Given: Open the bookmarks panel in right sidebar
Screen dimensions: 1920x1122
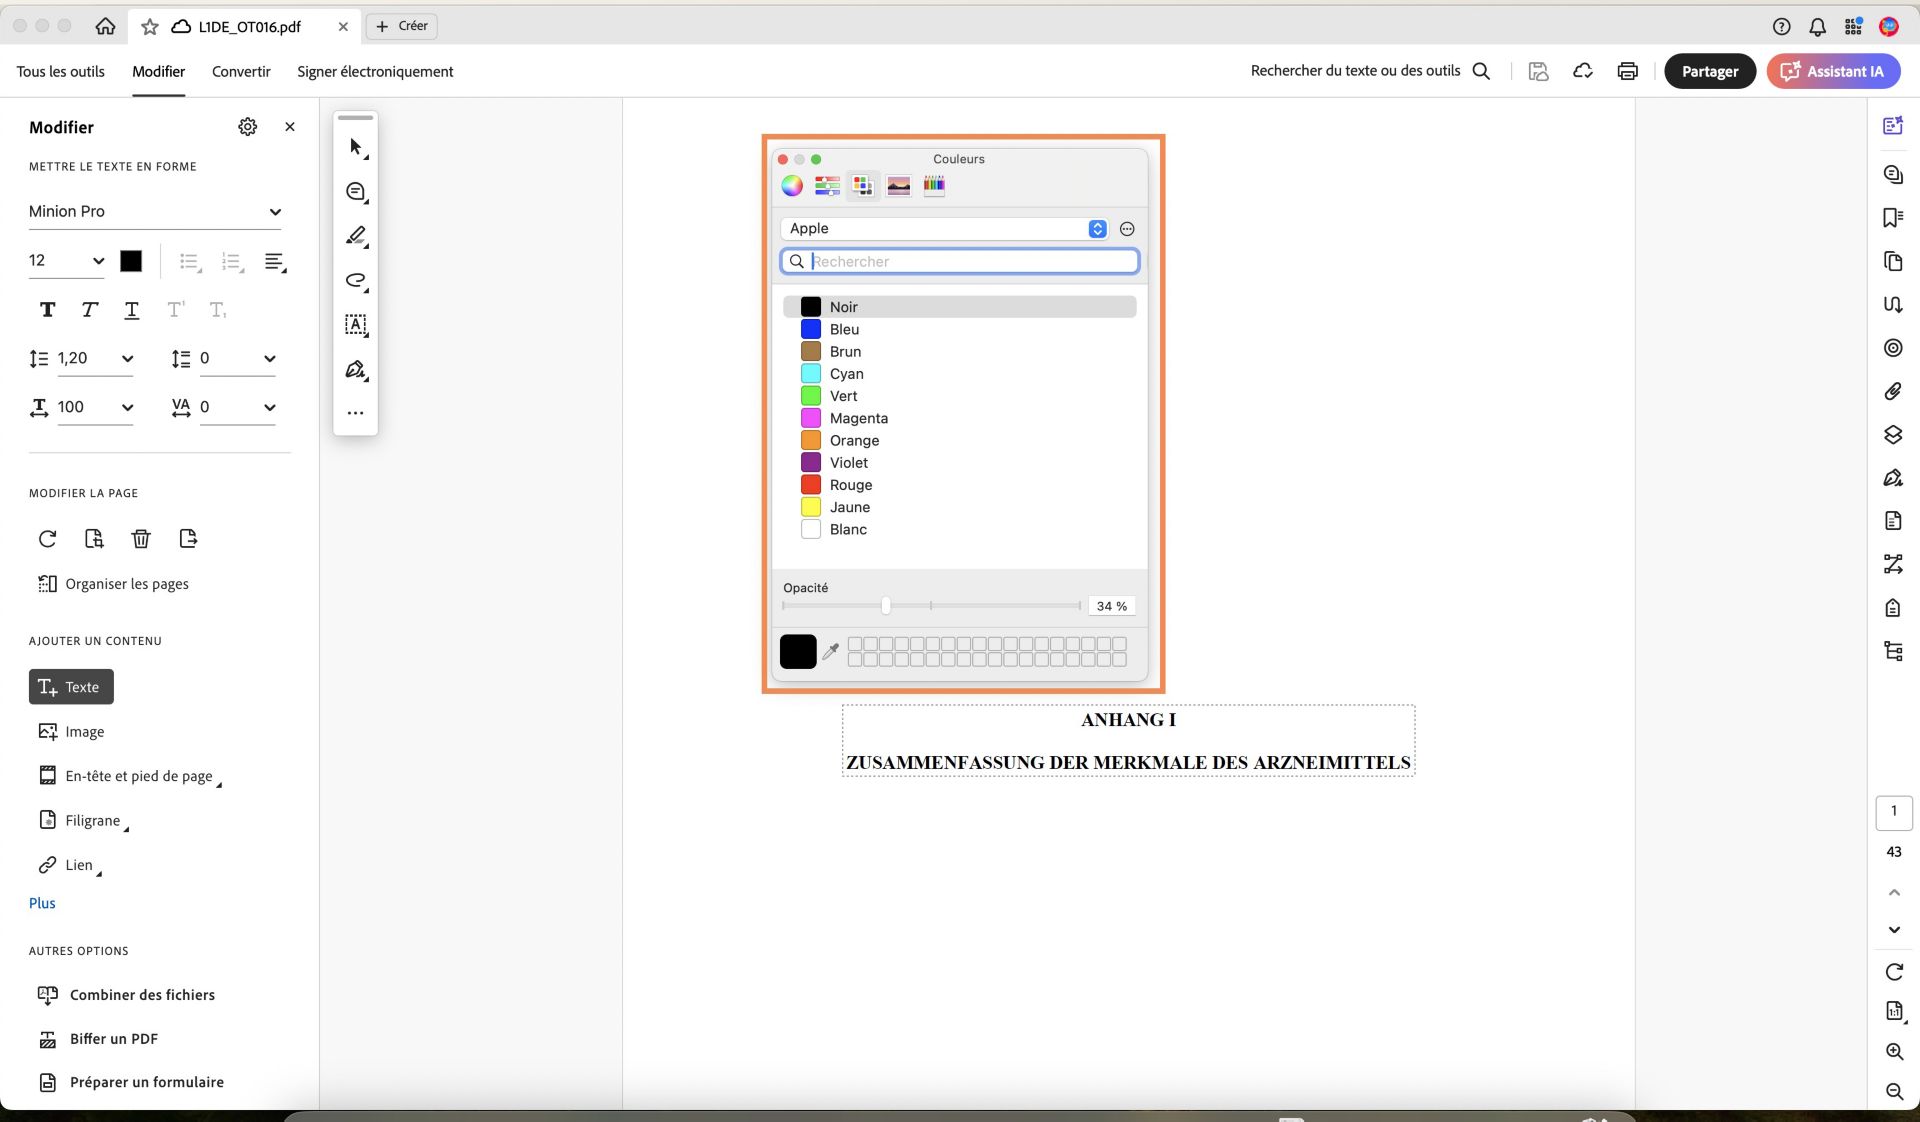Looking at the screenshot, I should (1893, 217).
